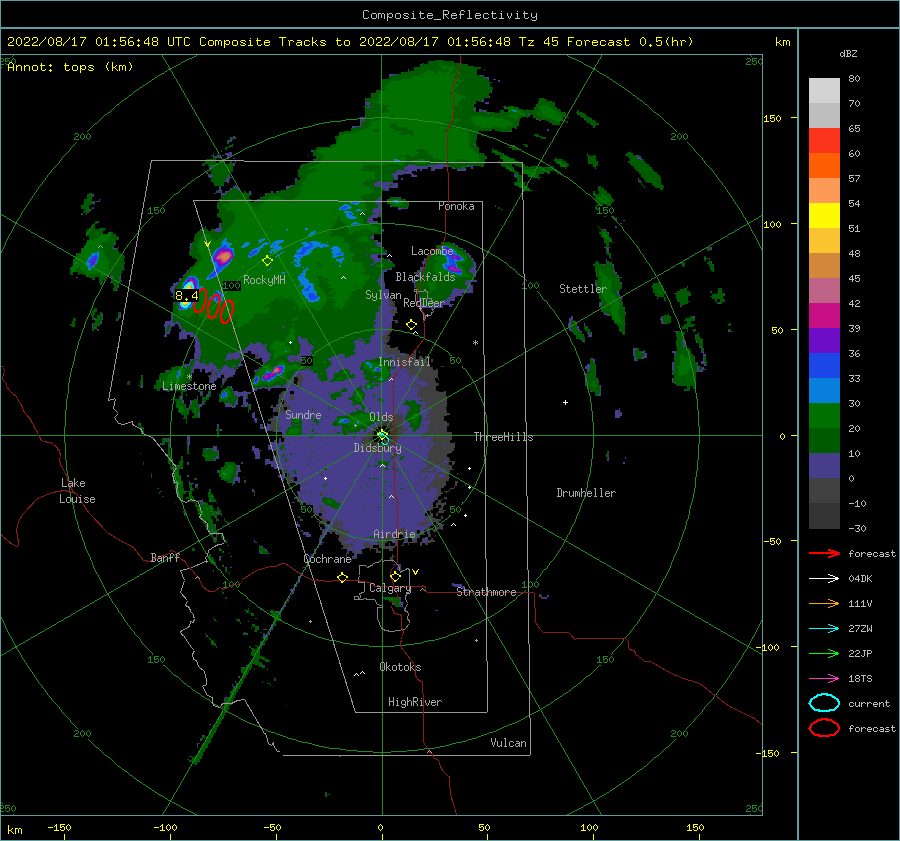Pick the green 22JP arrow legend icon
The width and height of the screenshot is (900, 841).
pos(824,653)
